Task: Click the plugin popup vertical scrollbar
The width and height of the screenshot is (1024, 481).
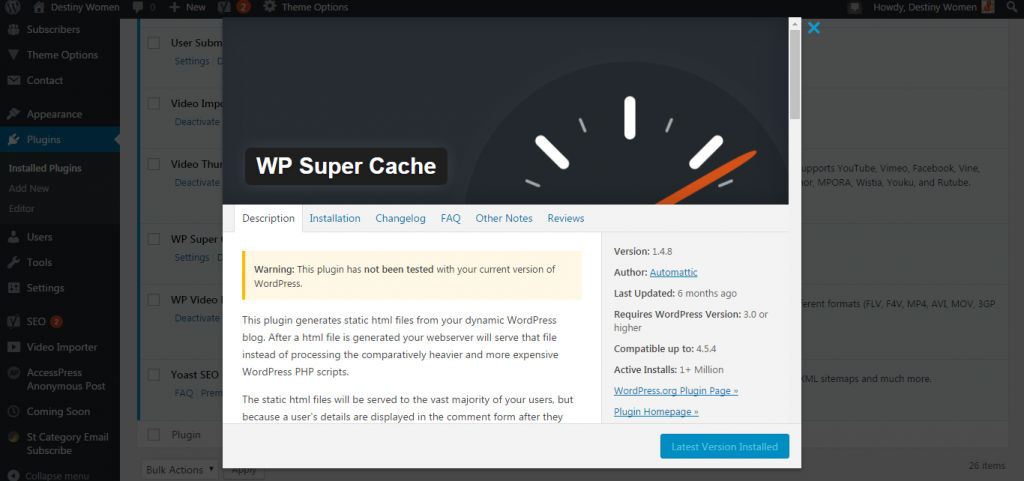Action: coord(795,70)
